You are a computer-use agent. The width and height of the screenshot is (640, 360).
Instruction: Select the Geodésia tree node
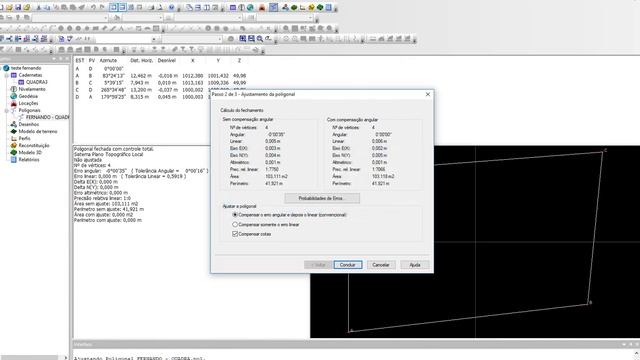tap(28, 96)
